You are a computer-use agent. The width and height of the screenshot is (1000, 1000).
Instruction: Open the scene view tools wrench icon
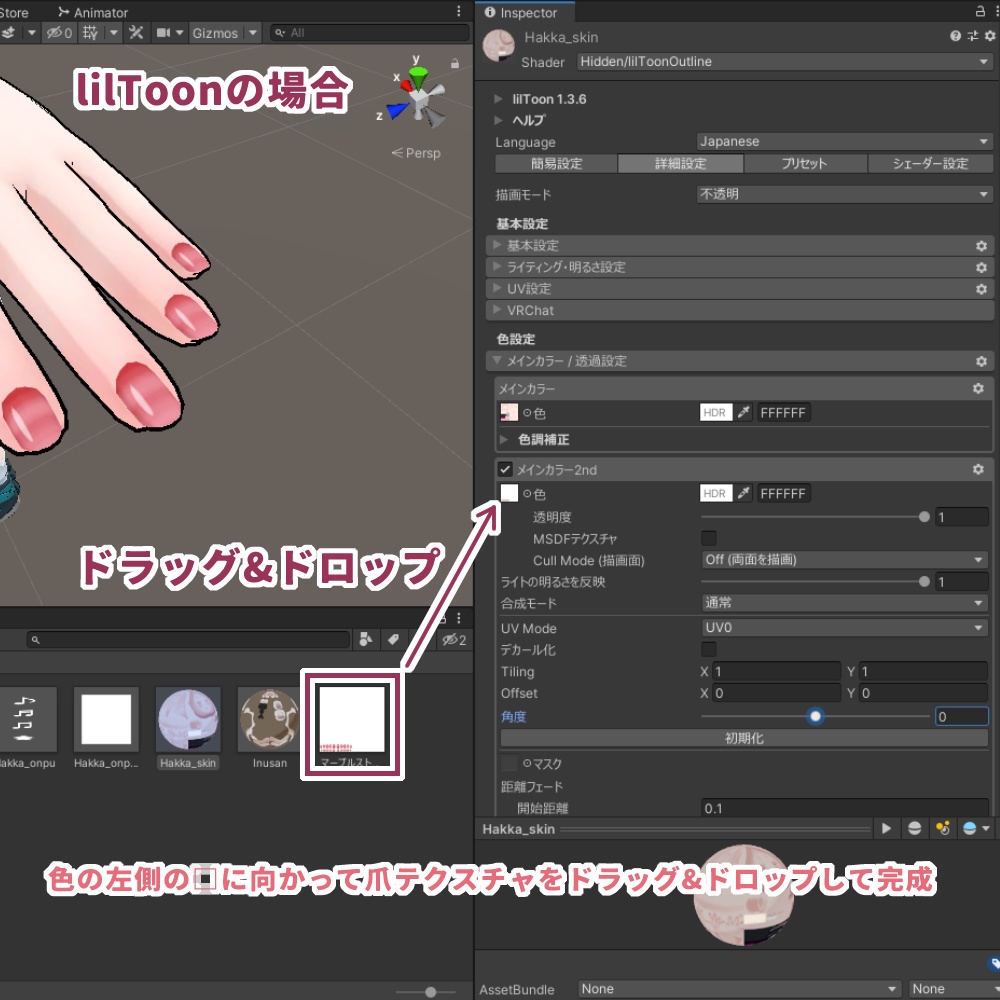point(135,33)
